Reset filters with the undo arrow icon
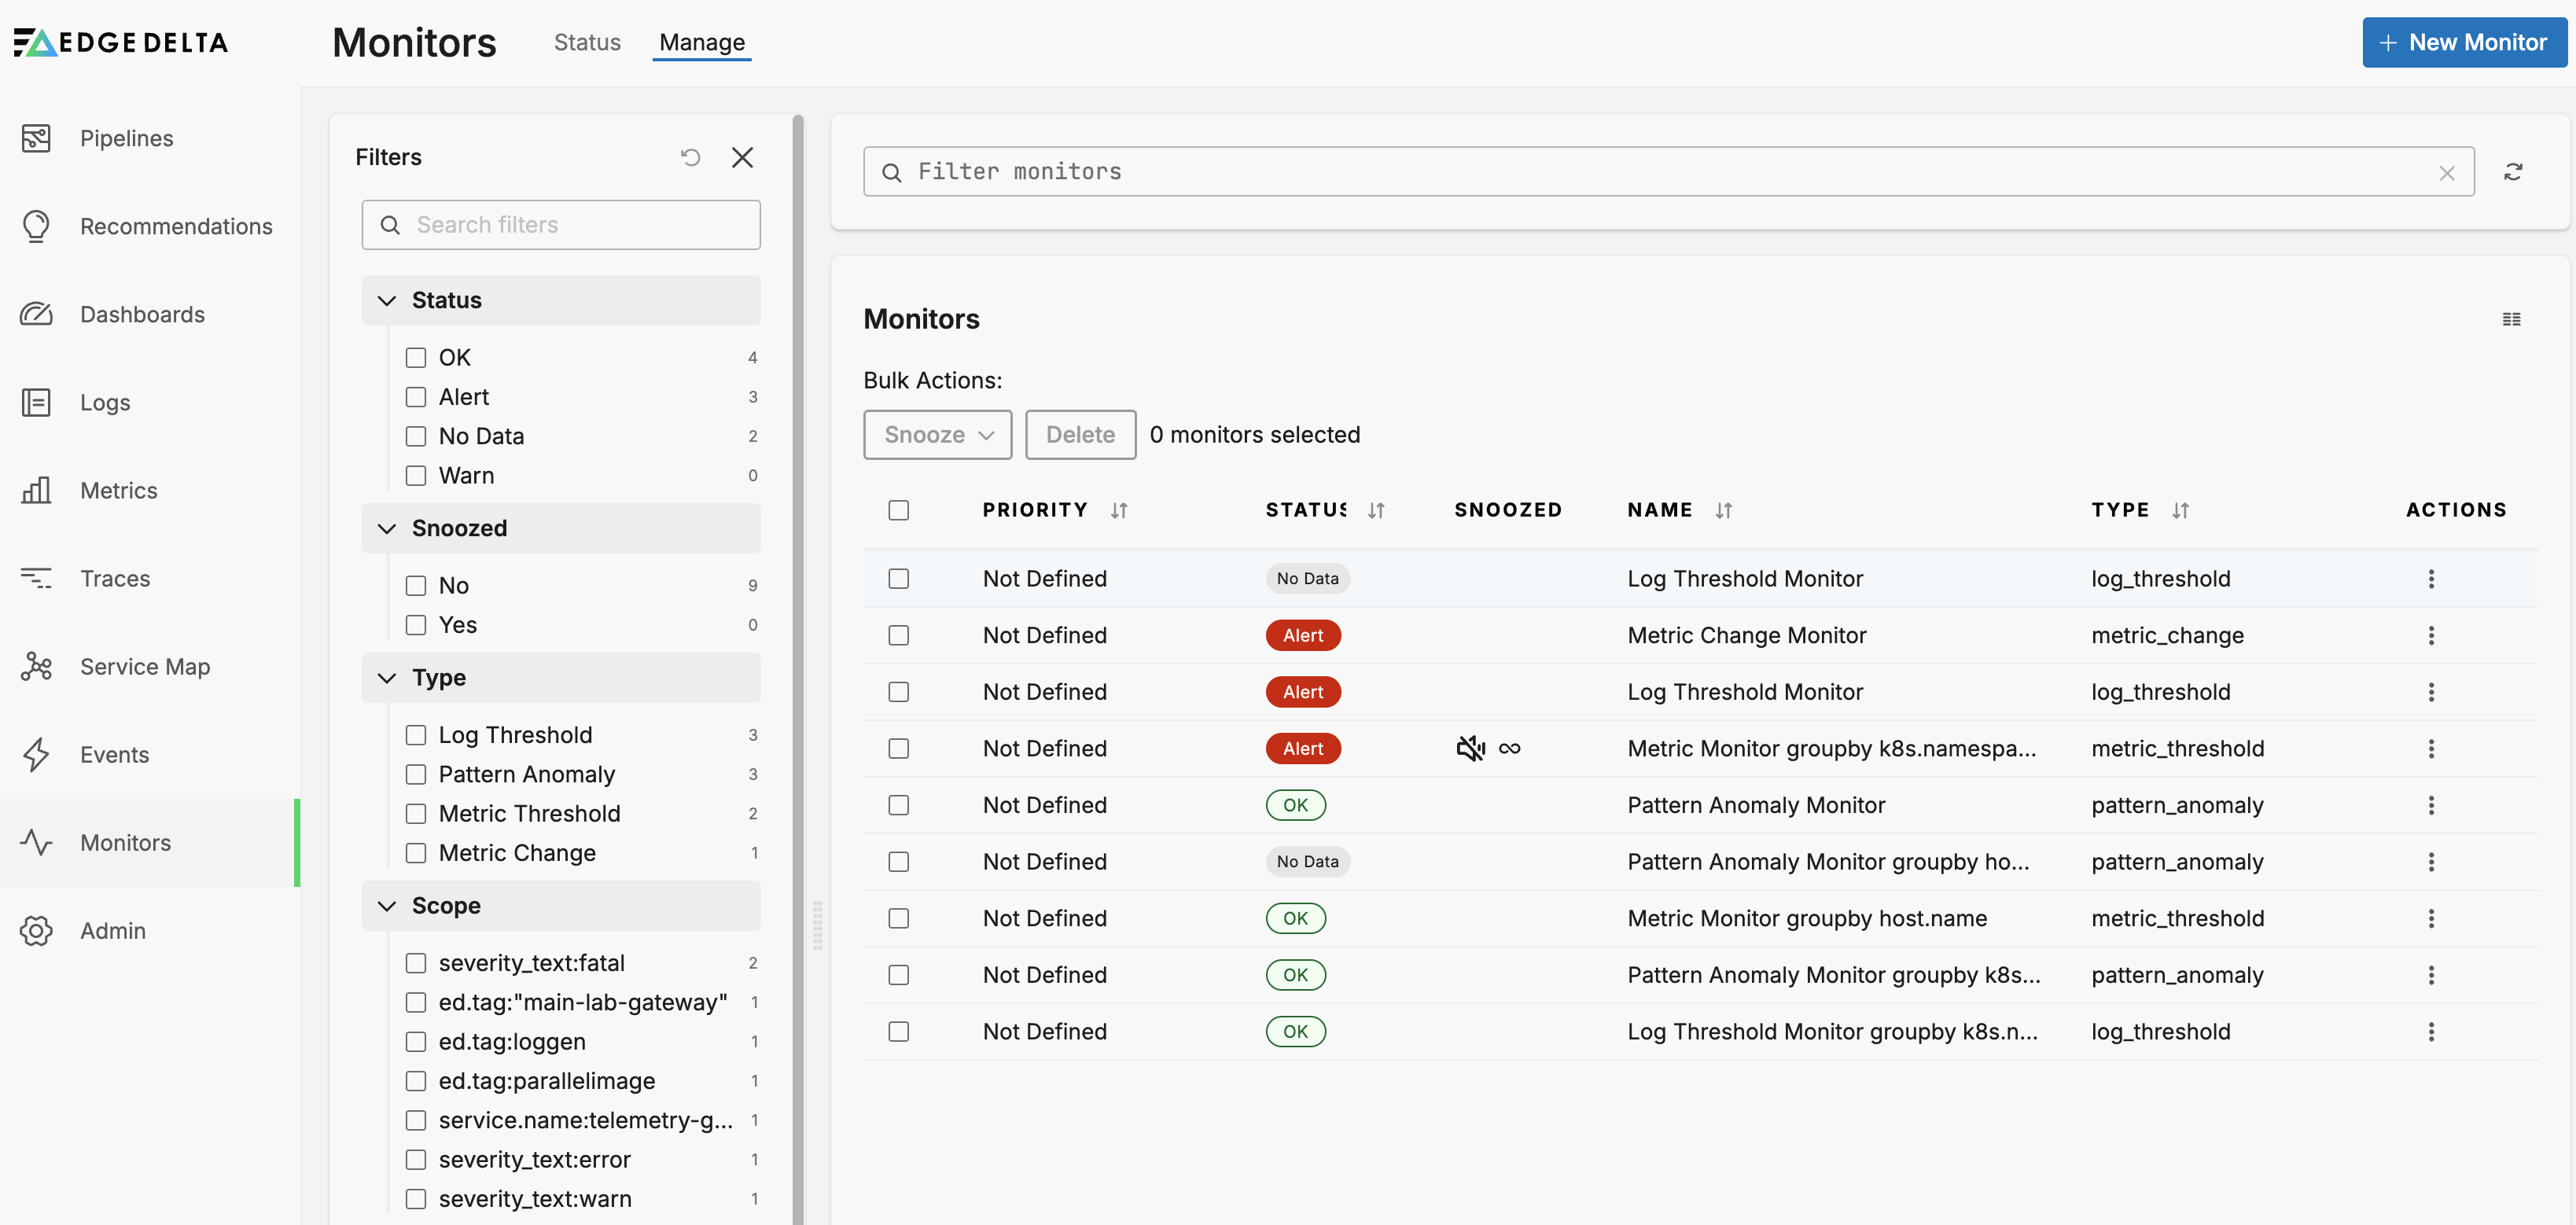 (x=690, y=157)
